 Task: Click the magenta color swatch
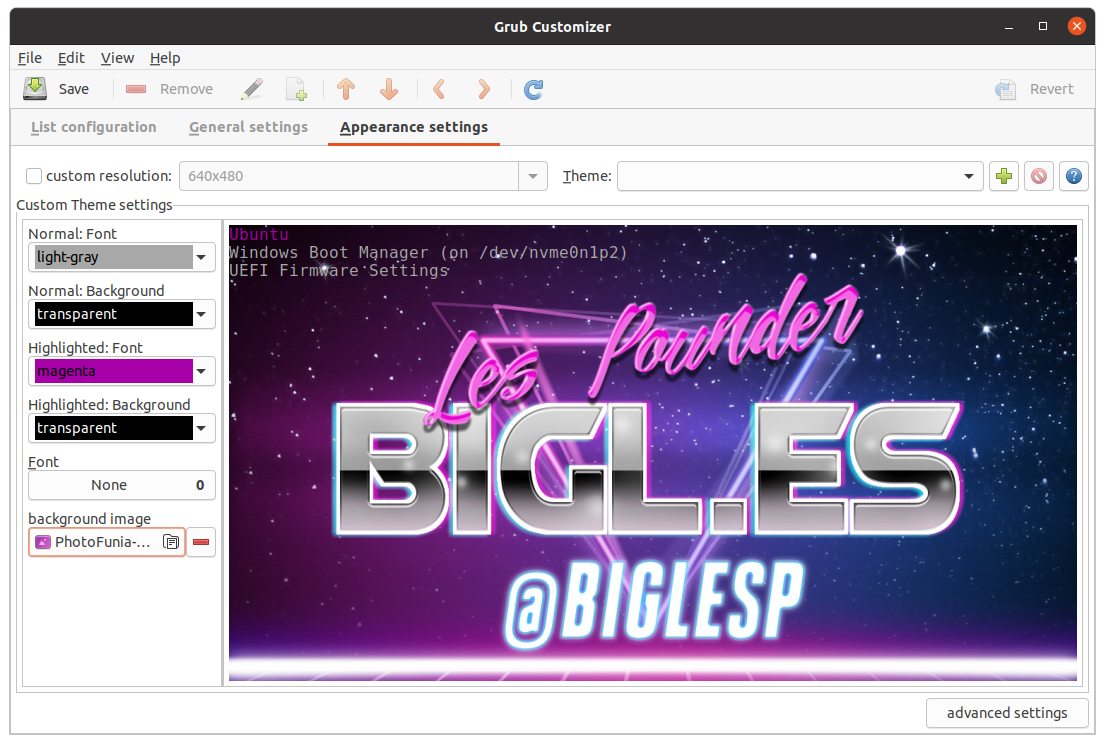coord(113,371)
